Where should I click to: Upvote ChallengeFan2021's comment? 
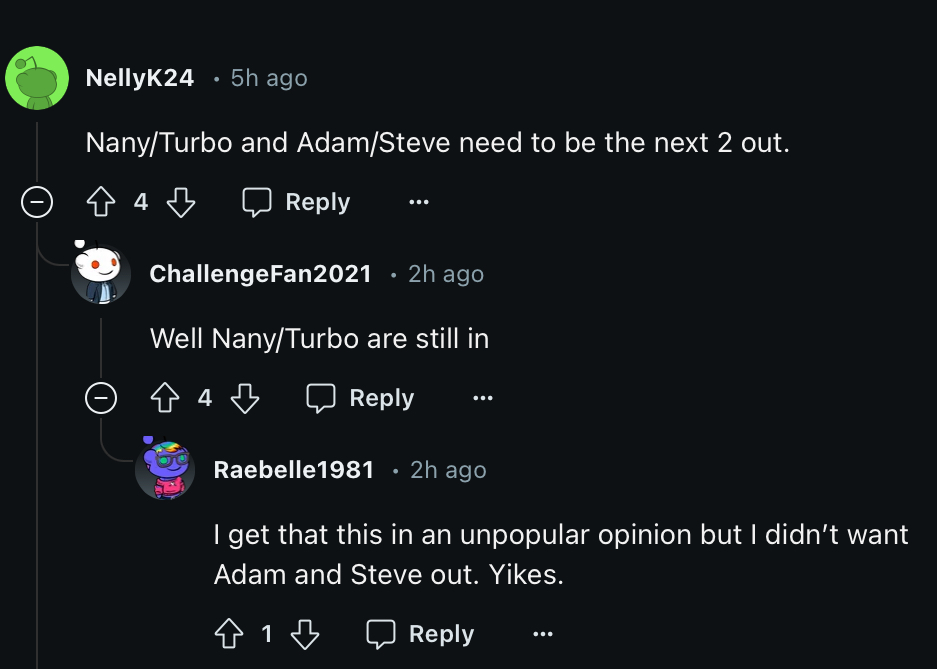[165, 398]
